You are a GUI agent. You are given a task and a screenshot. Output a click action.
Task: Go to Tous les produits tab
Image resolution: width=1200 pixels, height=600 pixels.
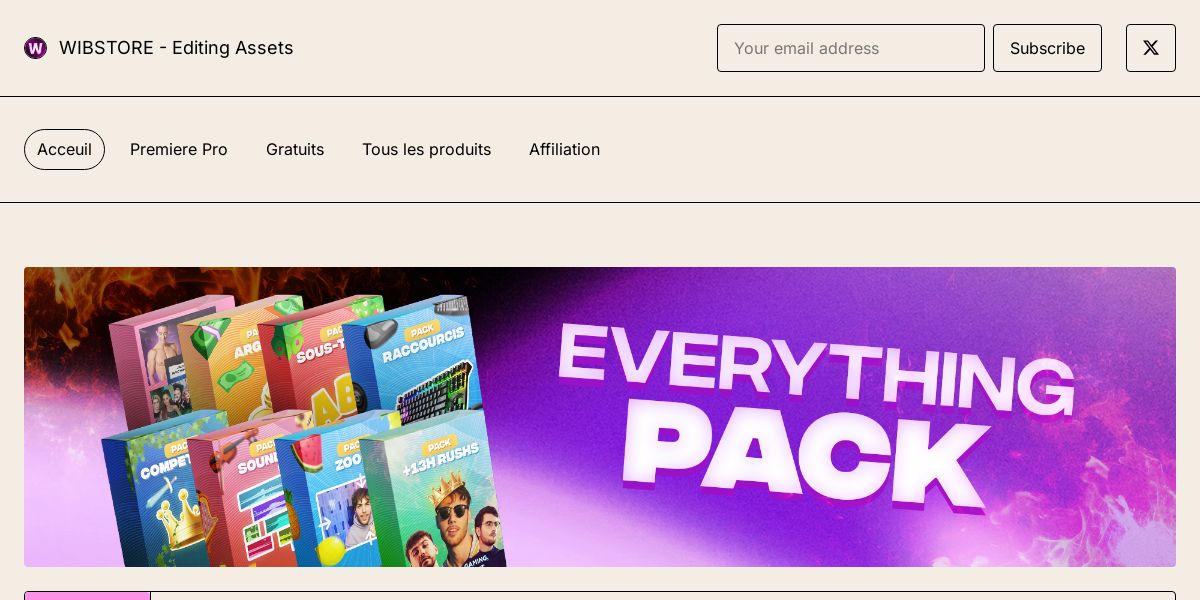point(426,149)
